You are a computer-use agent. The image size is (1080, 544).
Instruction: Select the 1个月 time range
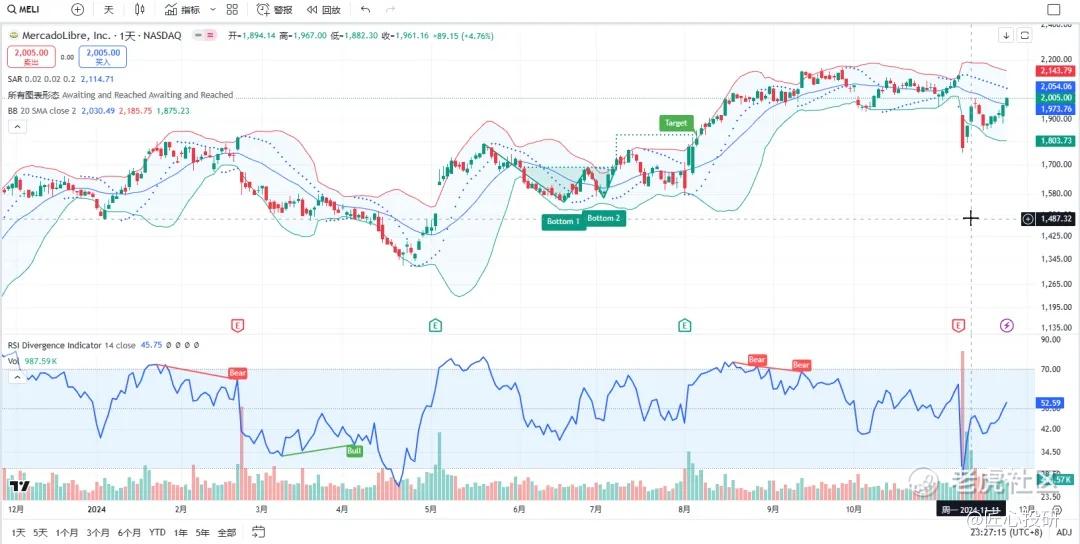point(67,532)
